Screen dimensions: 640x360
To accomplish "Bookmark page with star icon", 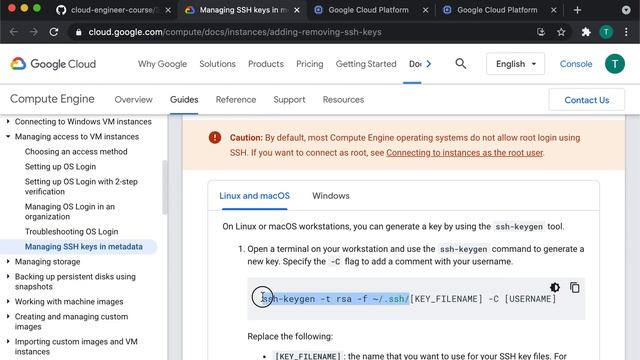I will tap(561, 32).
